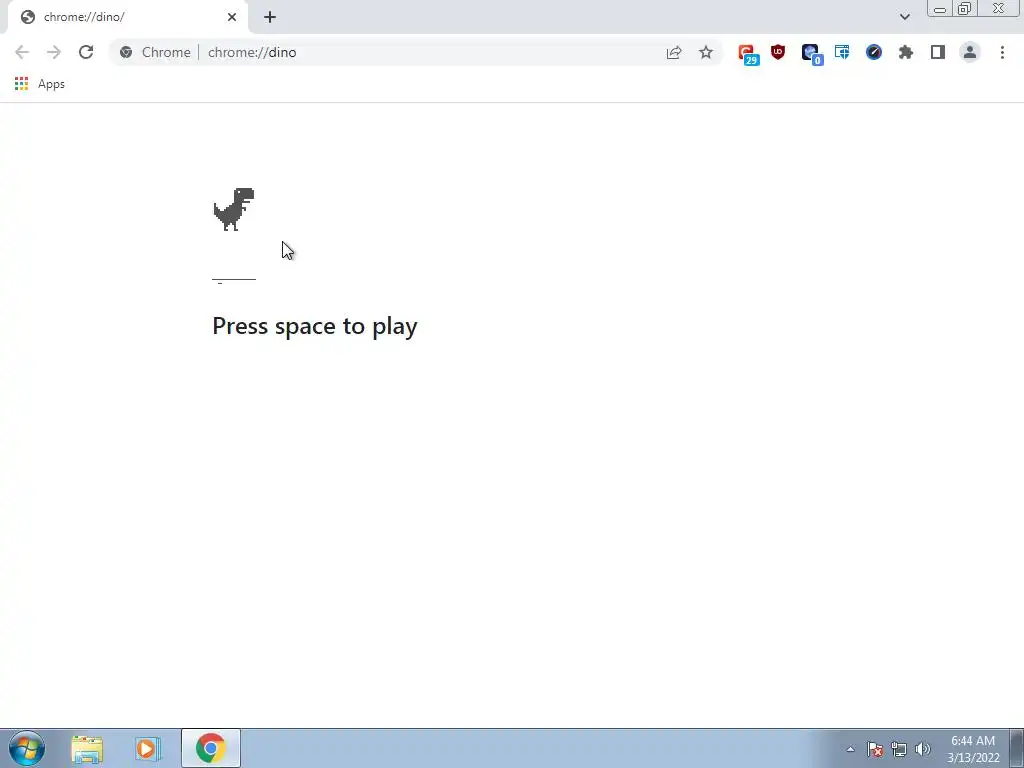
Task: Click the Chrome taskbar button
Action: [210, 748]
